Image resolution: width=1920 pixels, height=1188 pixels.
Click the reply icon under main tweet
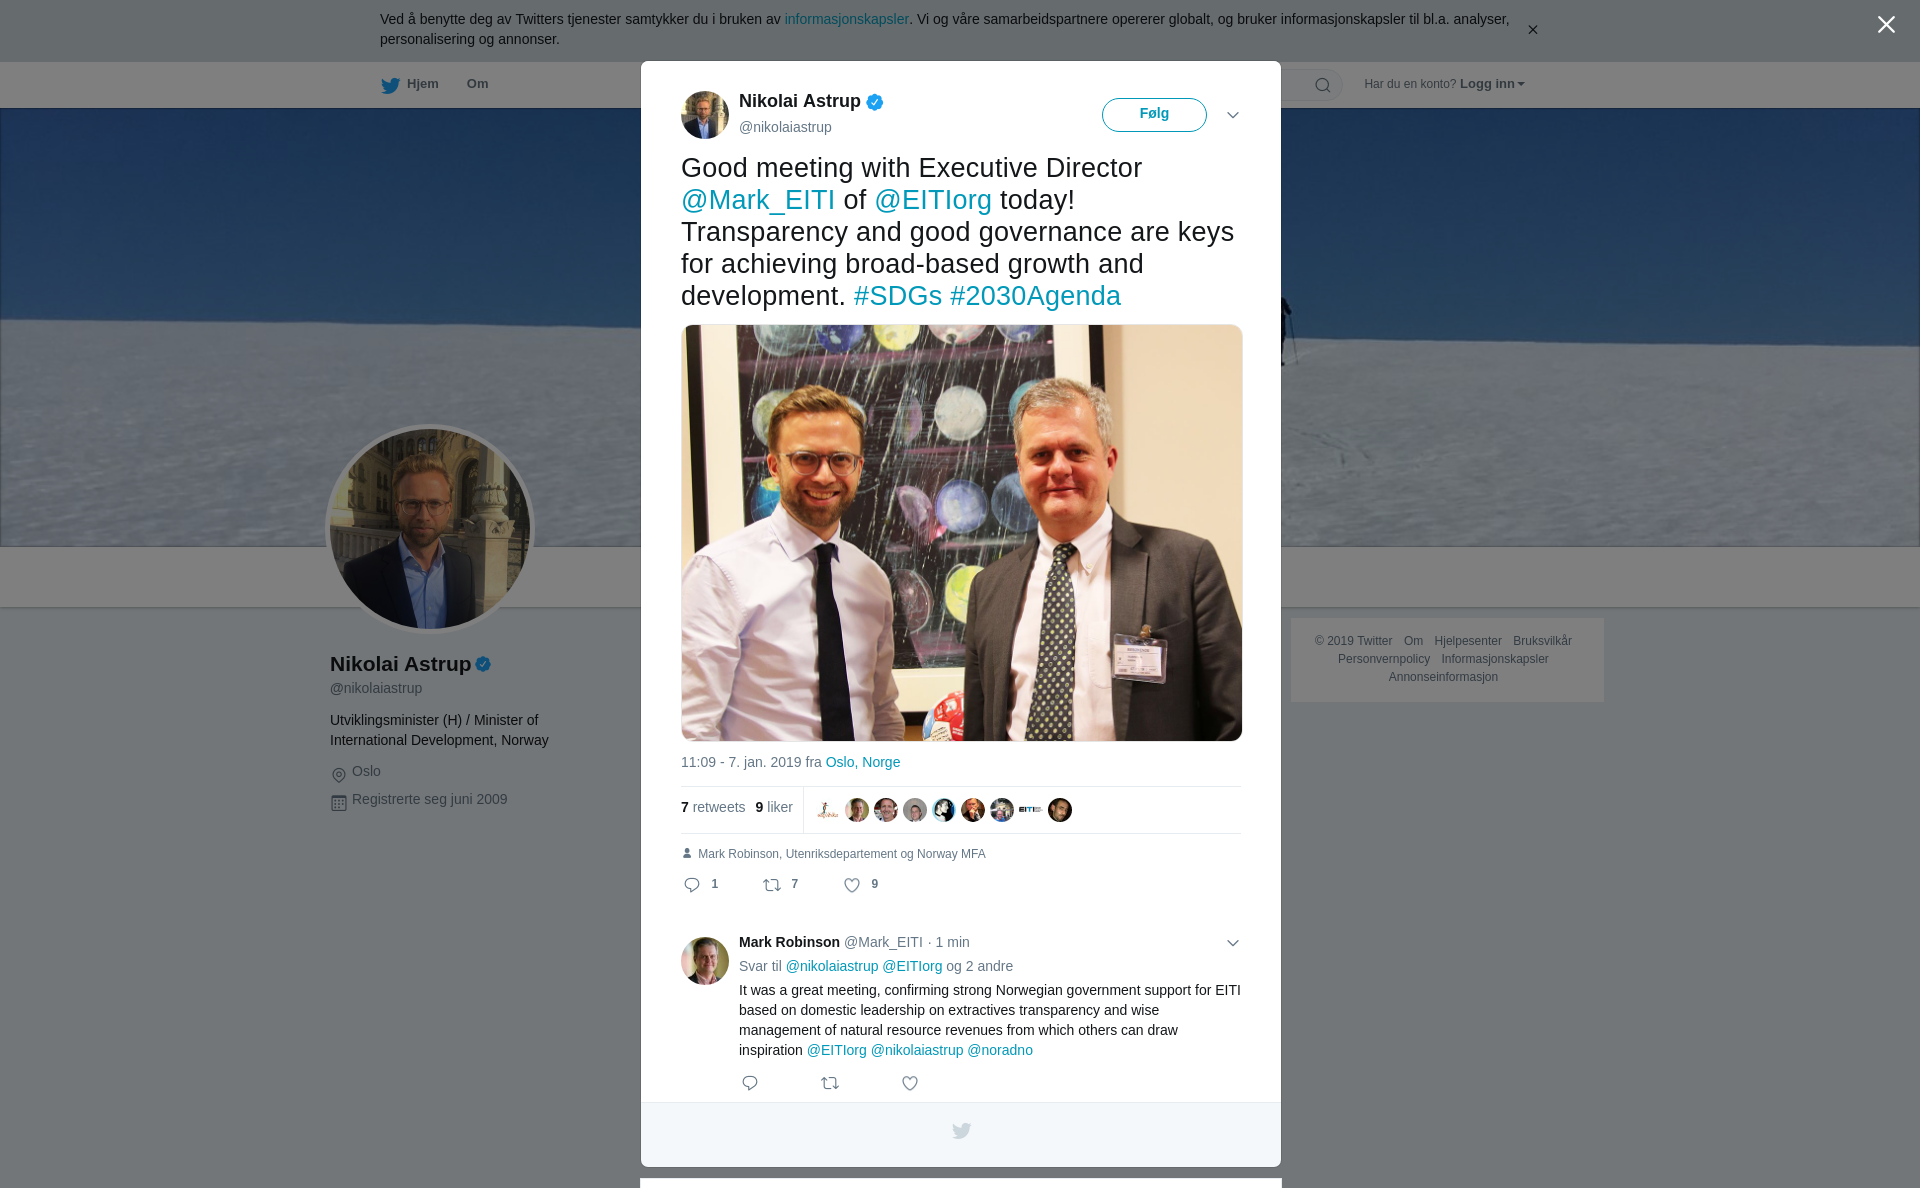click(x=692, y=885)
